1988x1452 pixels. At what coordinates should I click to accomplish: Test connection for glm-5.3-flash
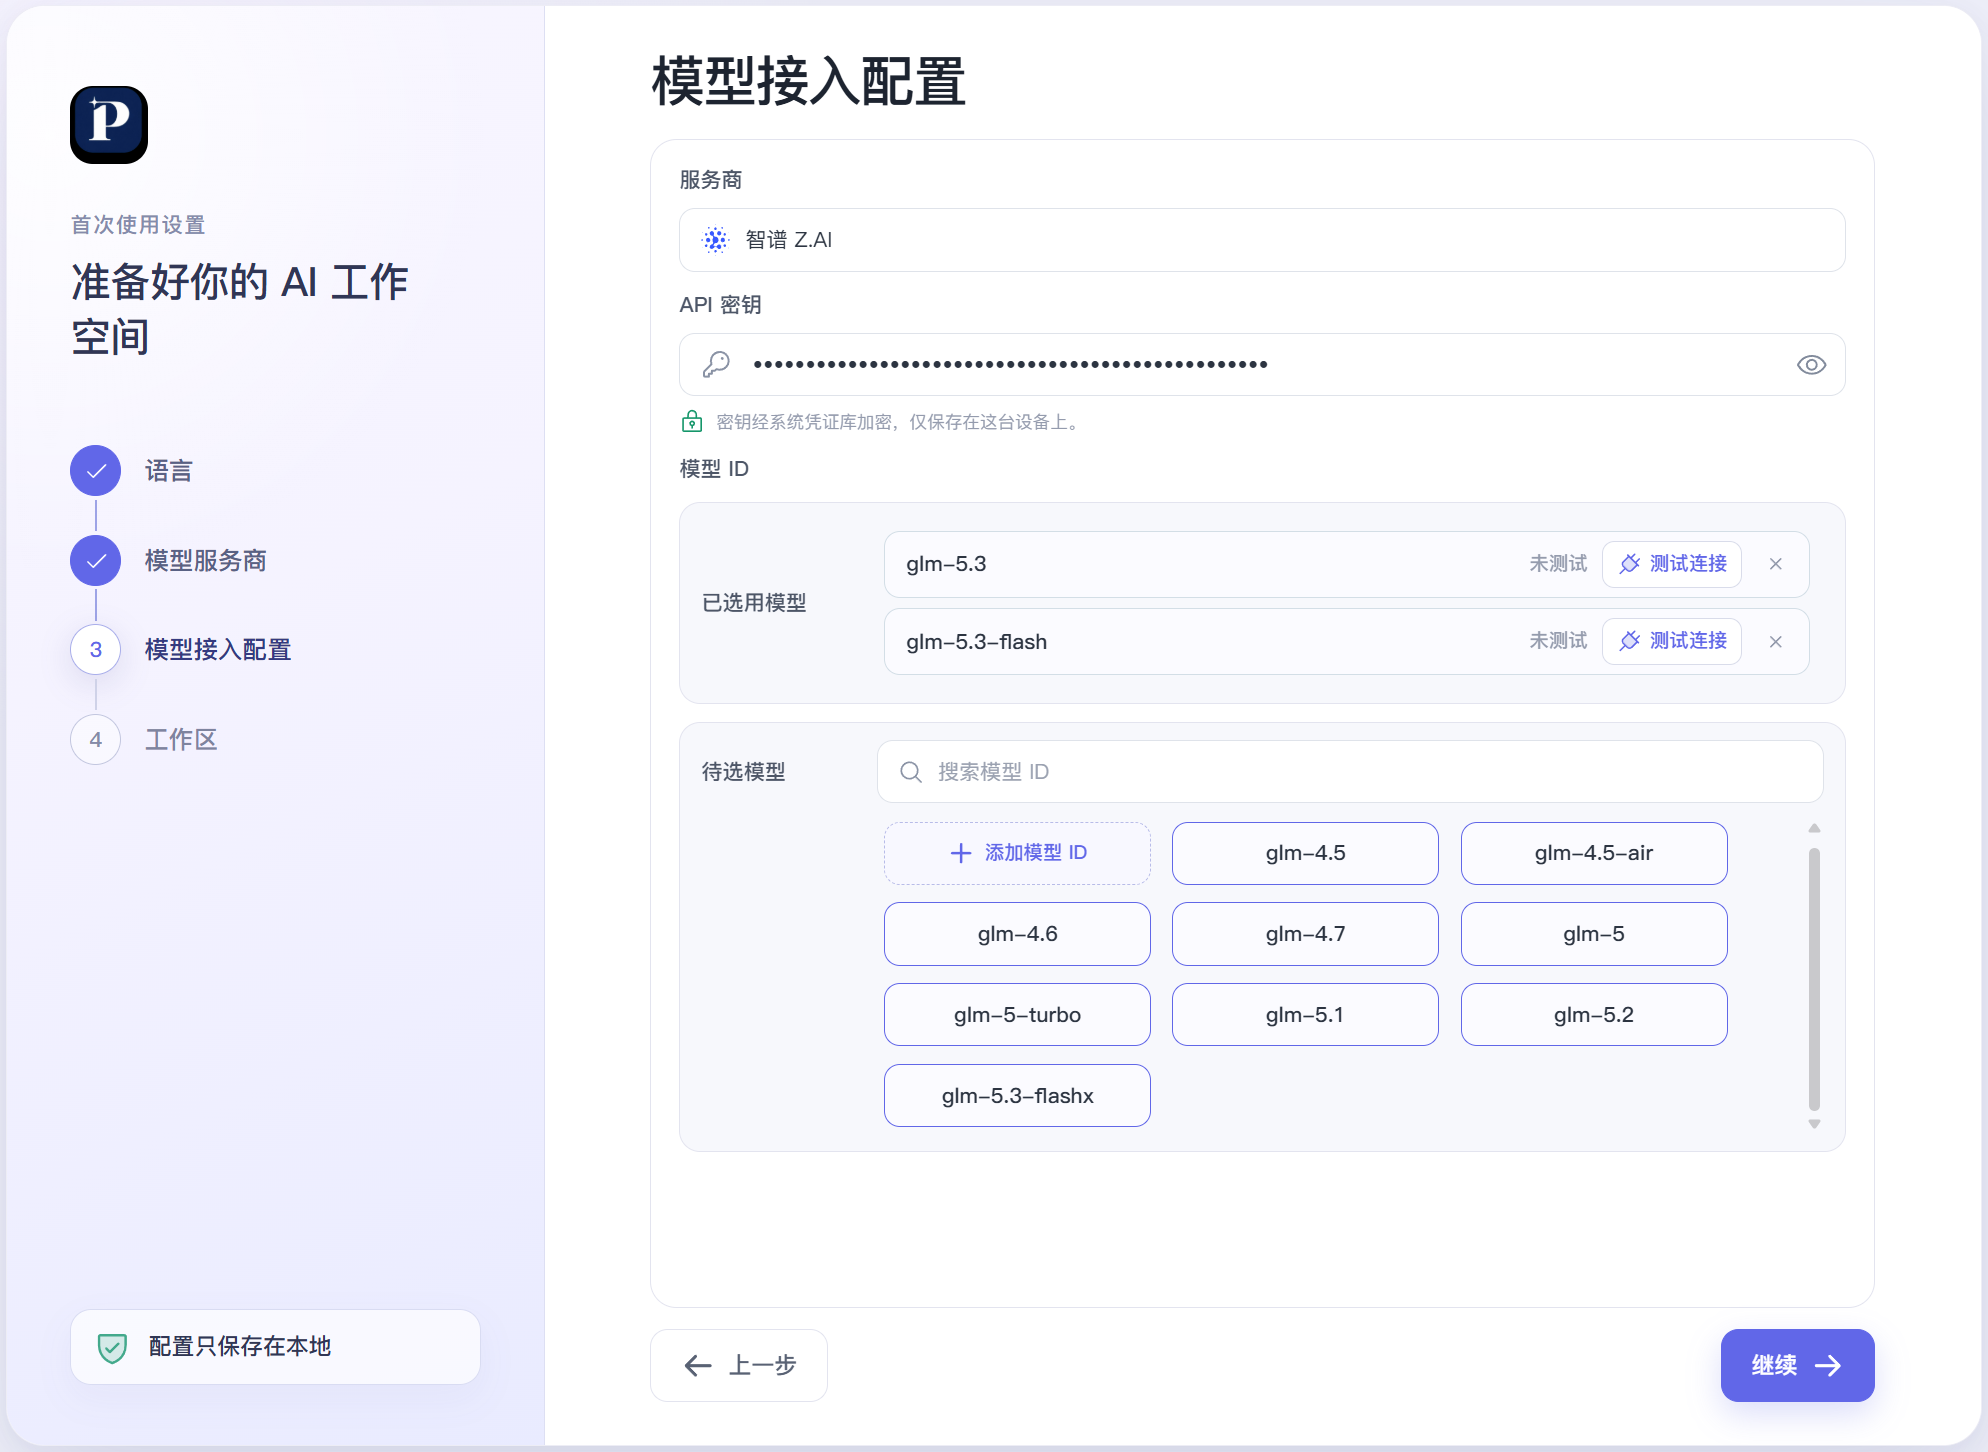[1672, 641]
